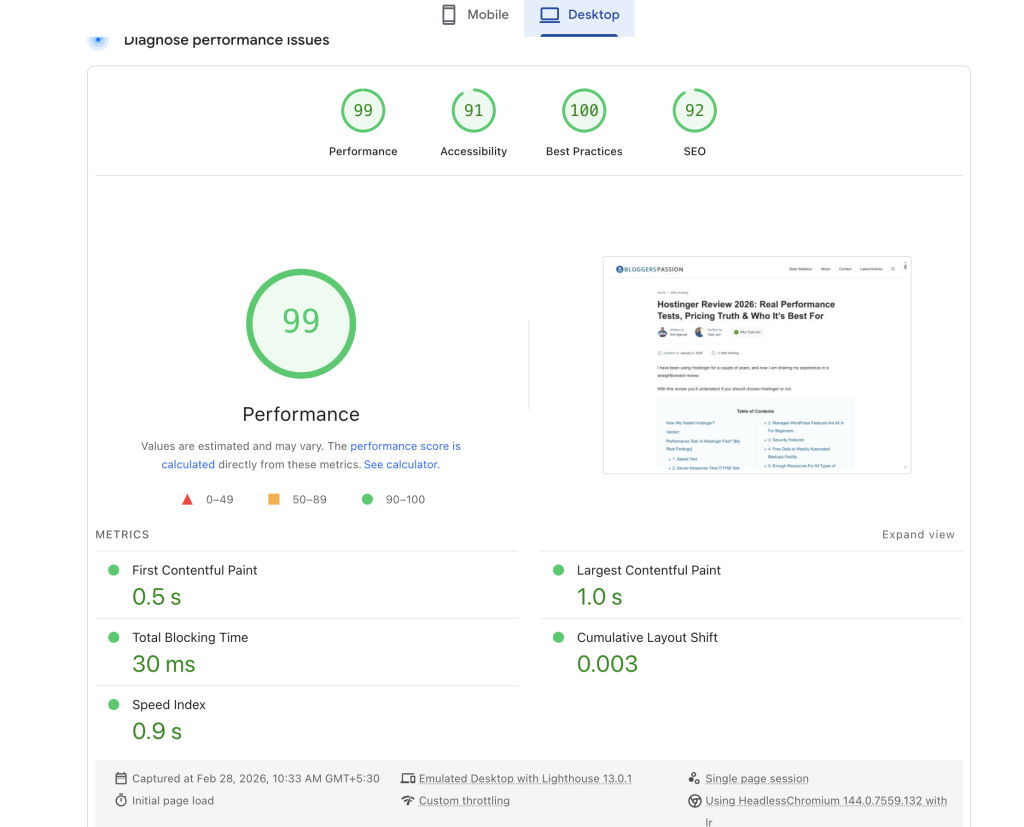1024x827 pixels.
Task: Jump to the Accessibility score gauge
Action: (473, 111)
